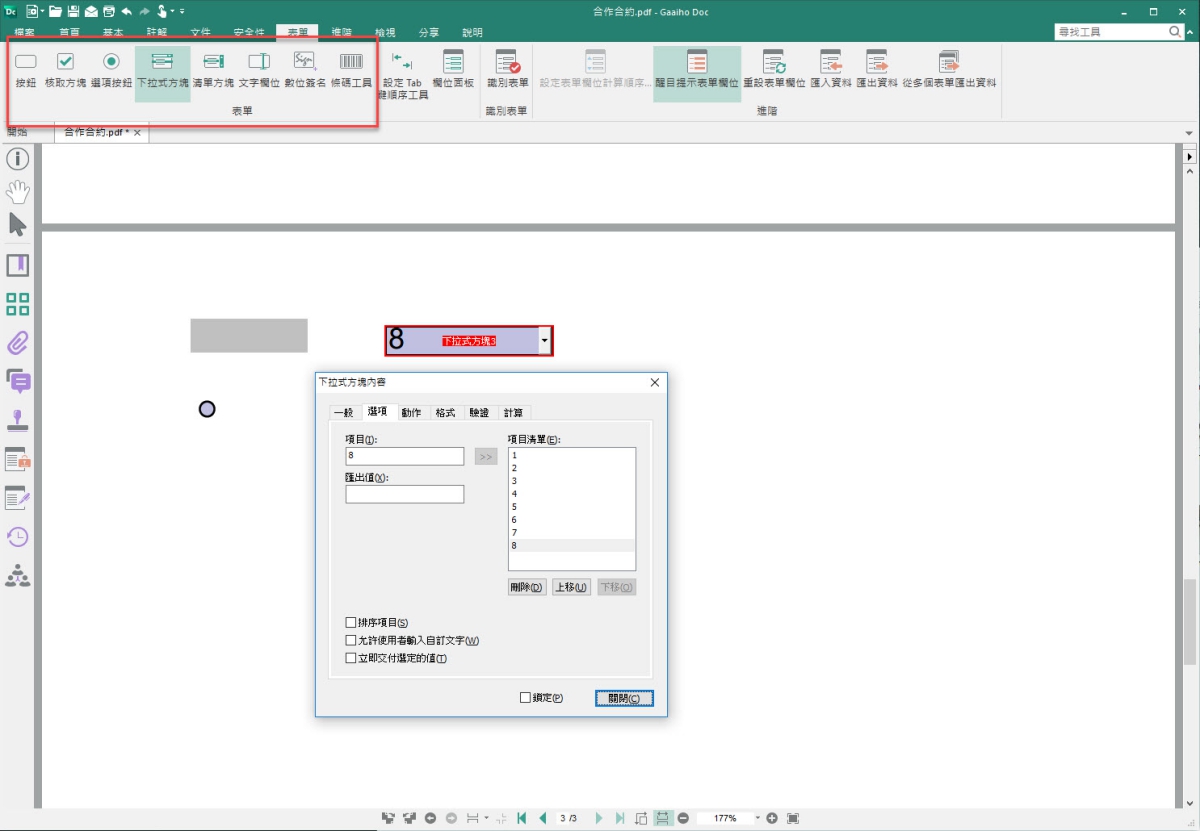Switch to the 格式 tab in dialog

(445, 413)
